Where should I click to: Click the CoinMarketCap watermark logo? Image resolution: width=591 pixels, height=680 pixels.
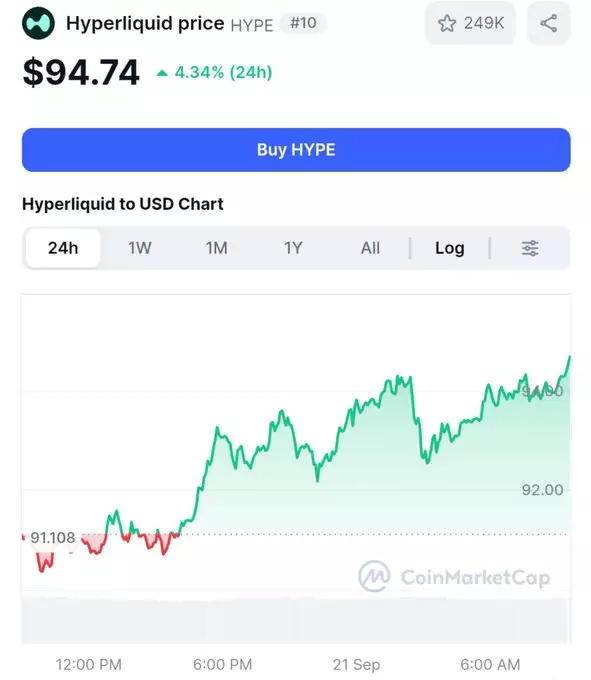coord(374,576)
